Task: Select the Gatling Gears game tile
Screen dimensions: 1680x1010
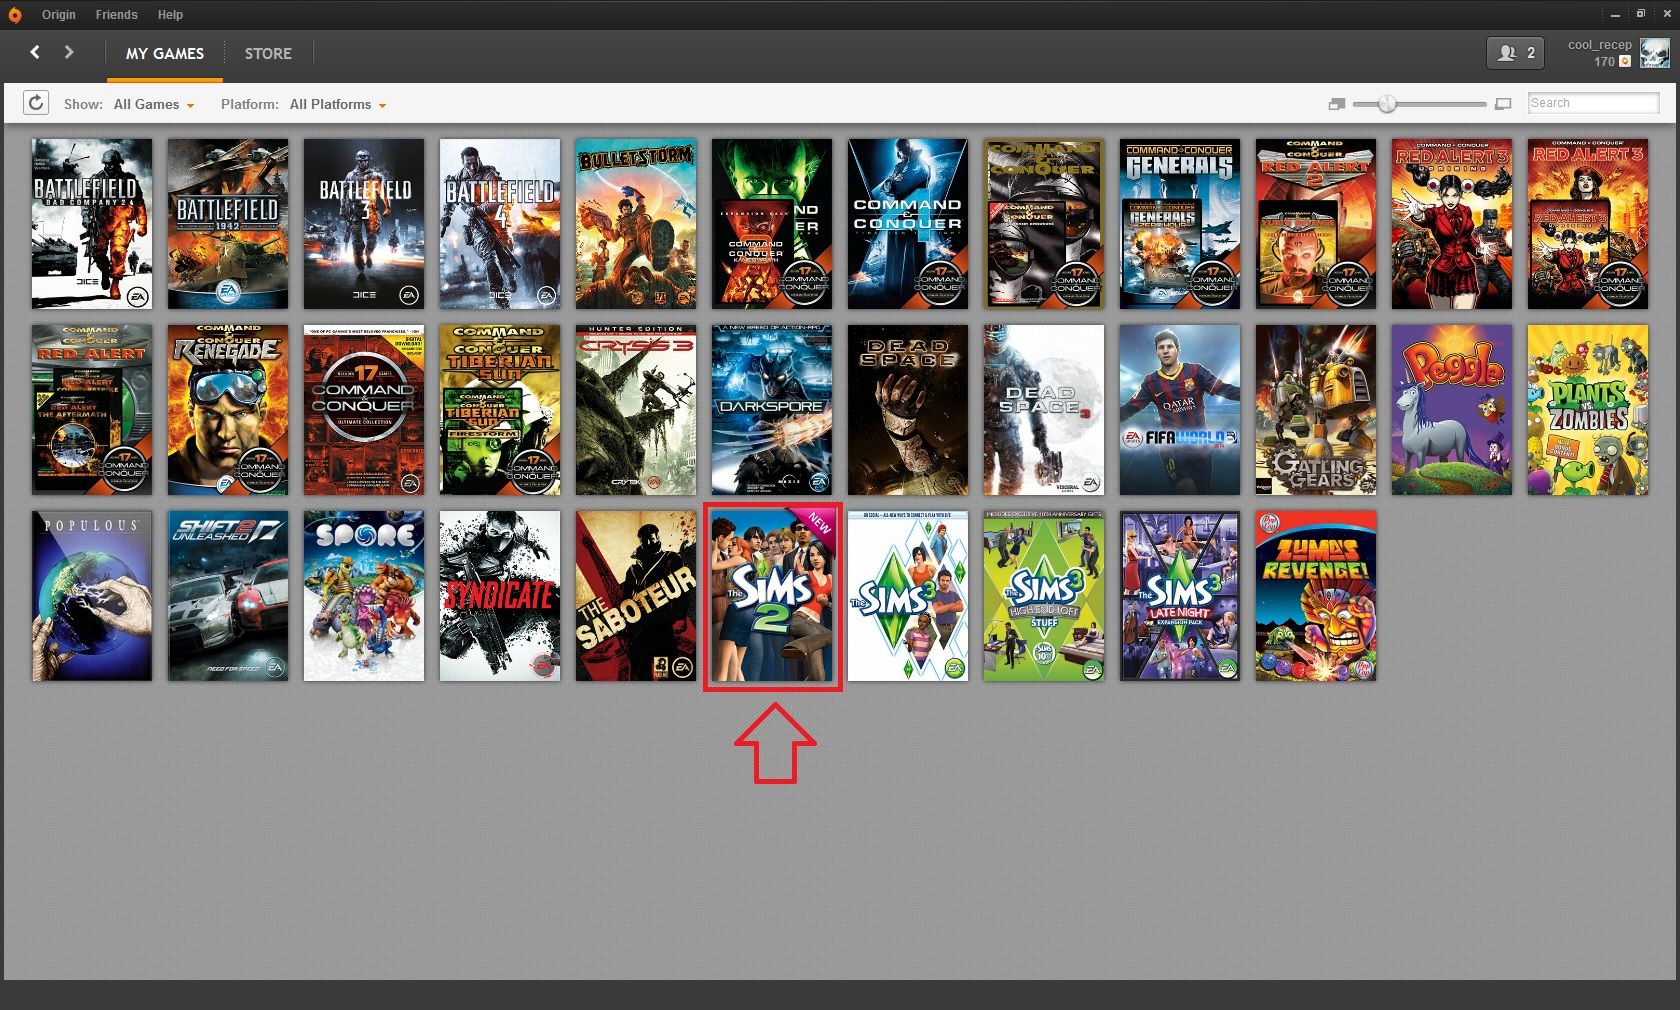Action: tap(1316, 410)
